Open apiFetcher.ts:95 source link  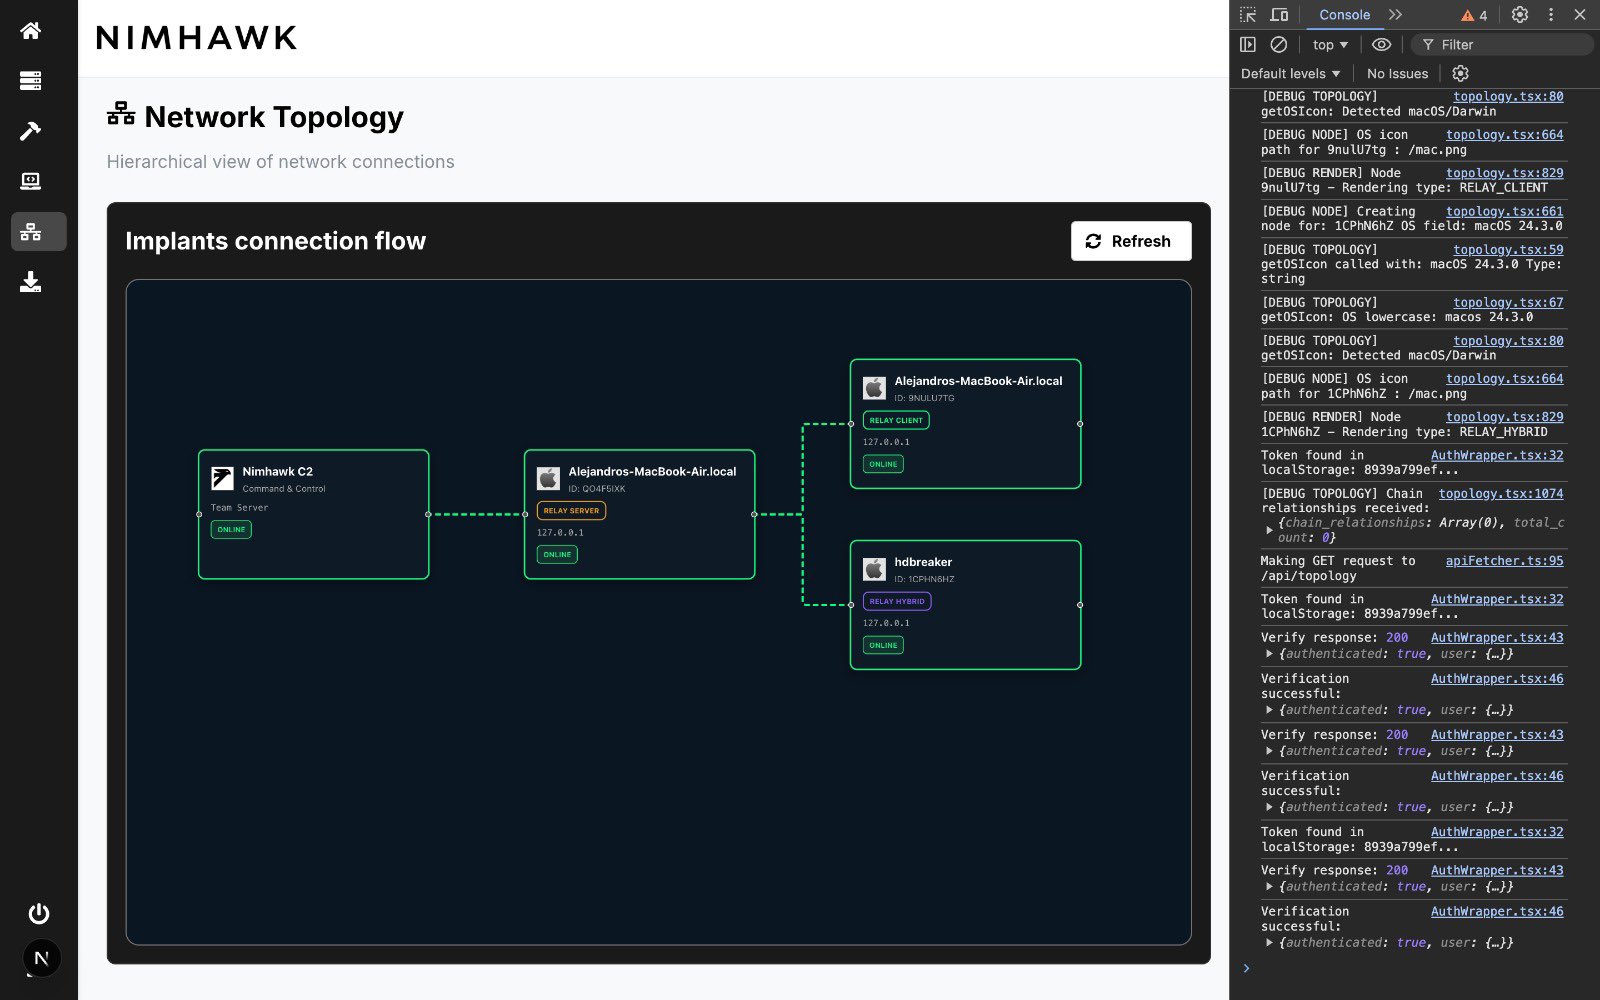pyautogui.click(x=1504, y=561)
